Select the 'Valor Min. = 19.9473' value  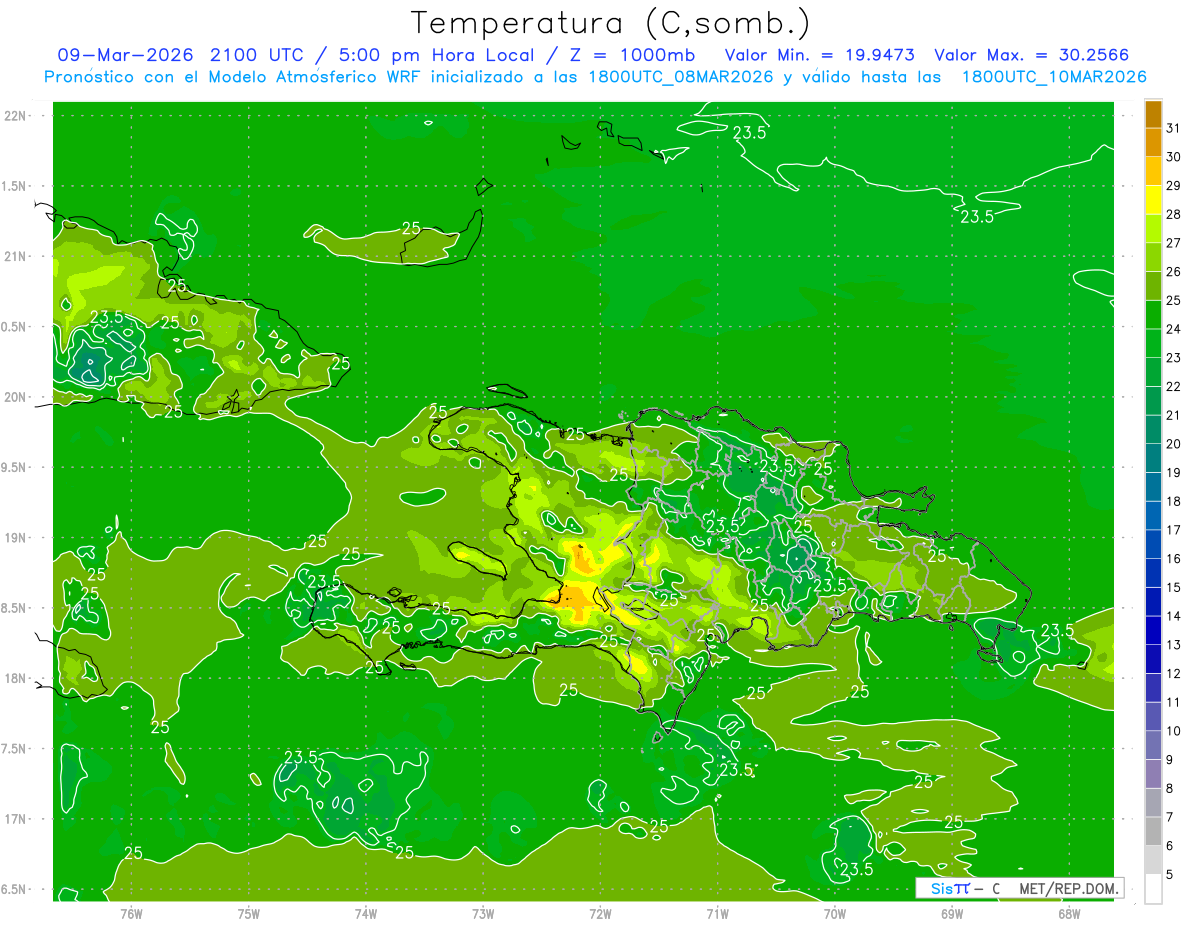[819, 55]
